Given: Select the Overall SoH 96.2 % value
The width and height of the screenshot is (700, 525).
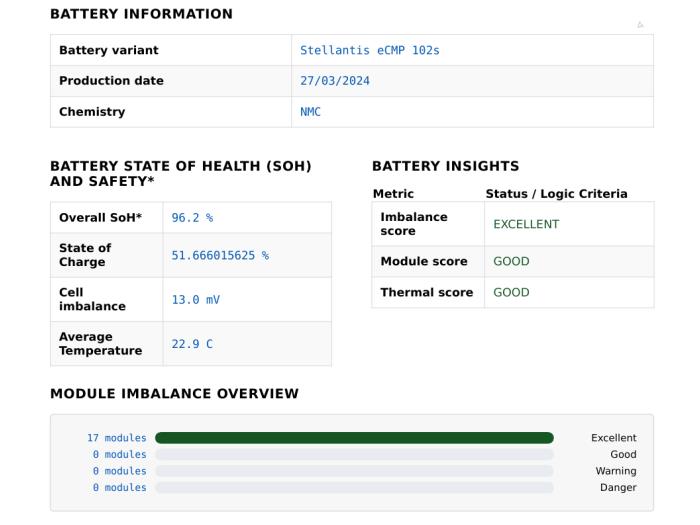Looking at the screenshot, I should (x=192, y=217).
